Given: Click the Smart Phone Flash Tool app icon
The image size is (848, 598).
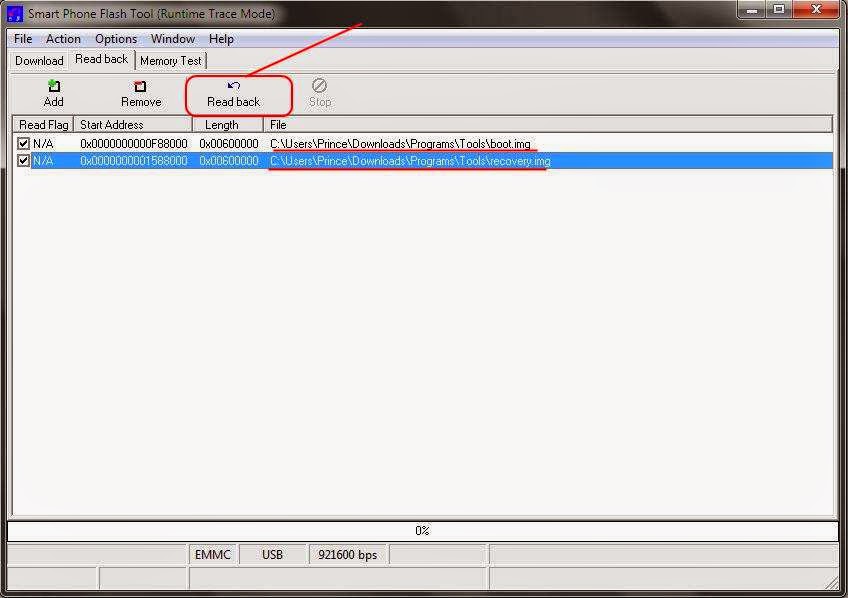Looking at the screenshot, I should (x=14, y=14).
